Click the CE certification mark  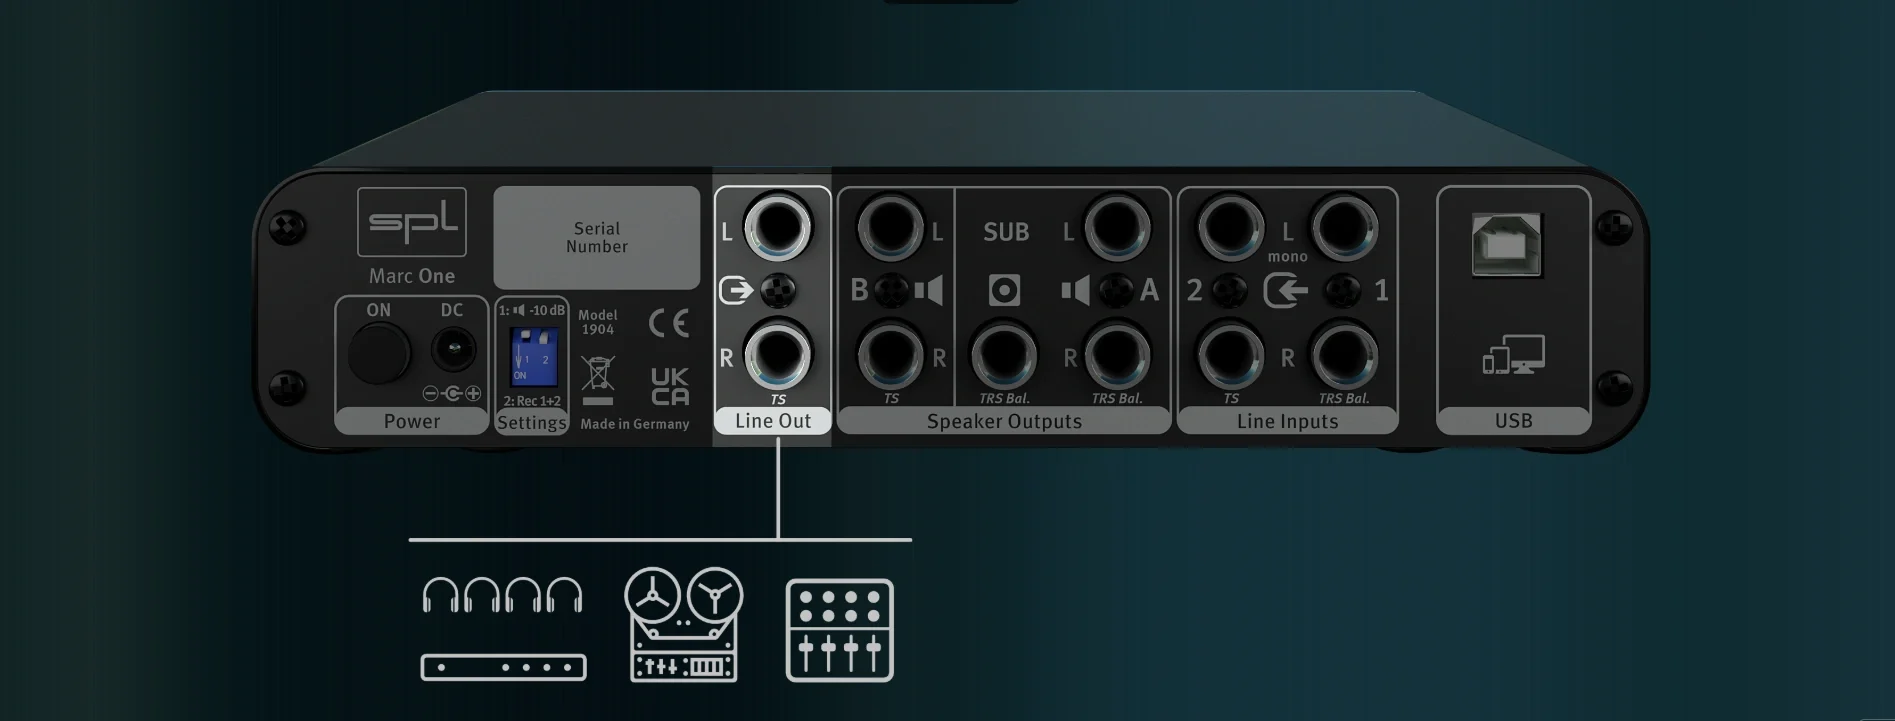(668, 323)
